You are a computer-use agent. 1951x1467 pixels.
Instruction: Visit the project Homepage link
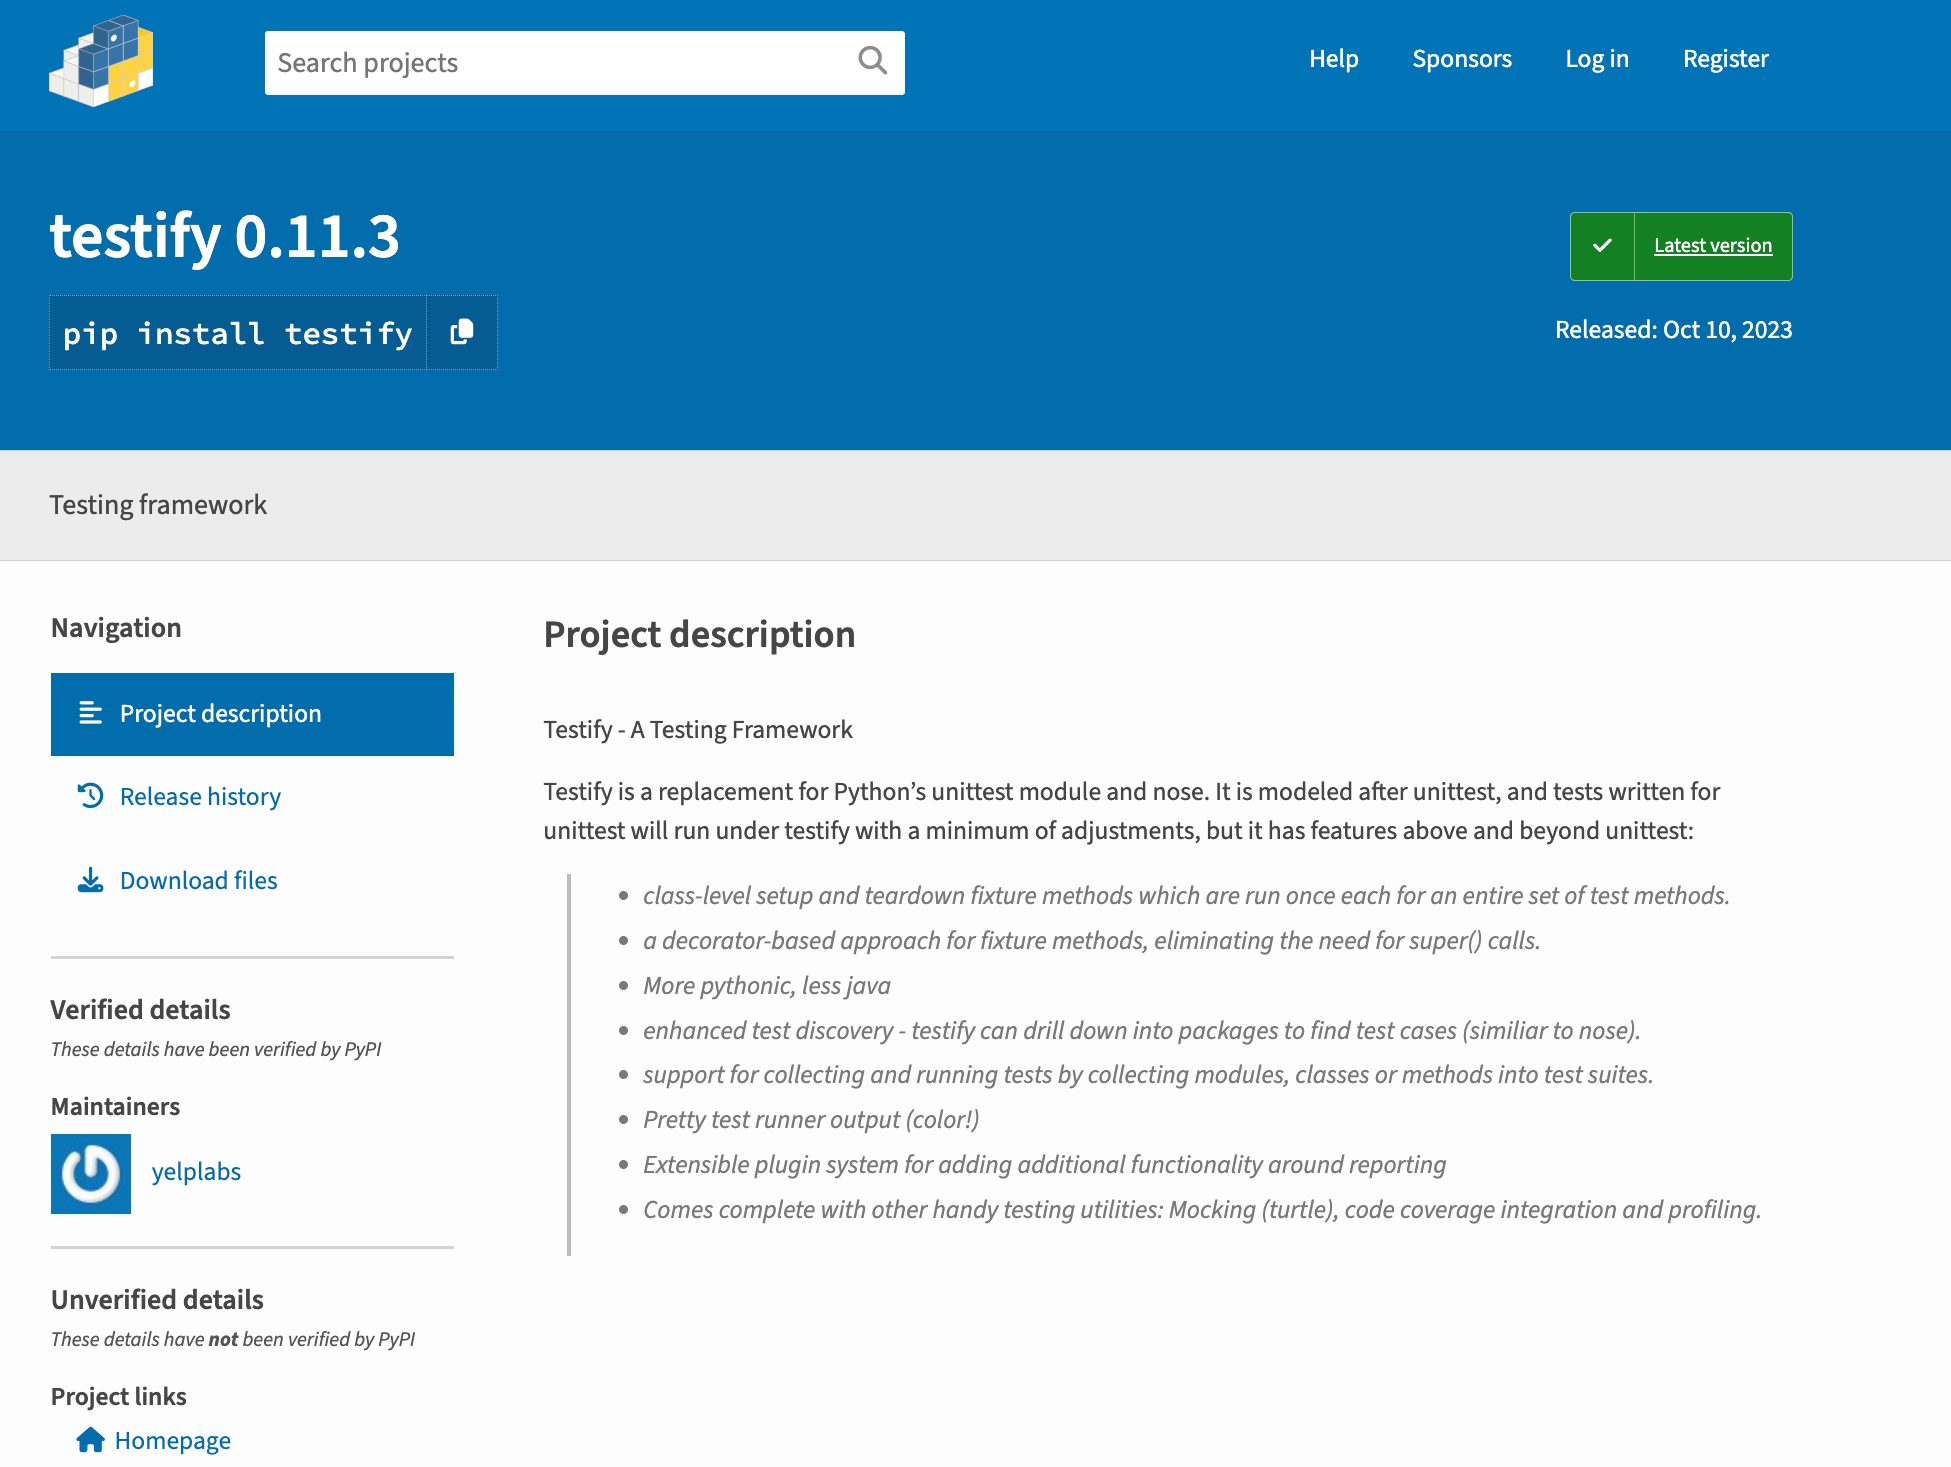(172, 1441)
